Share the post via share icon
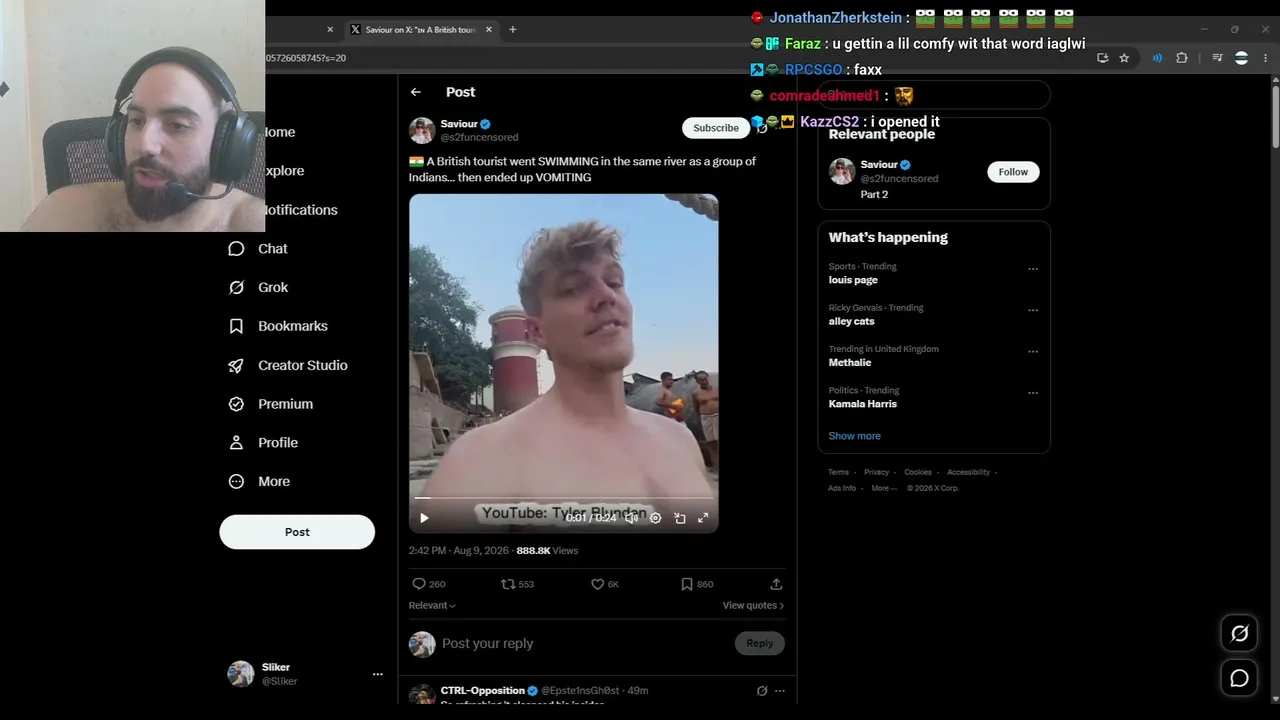 point(776,584)
